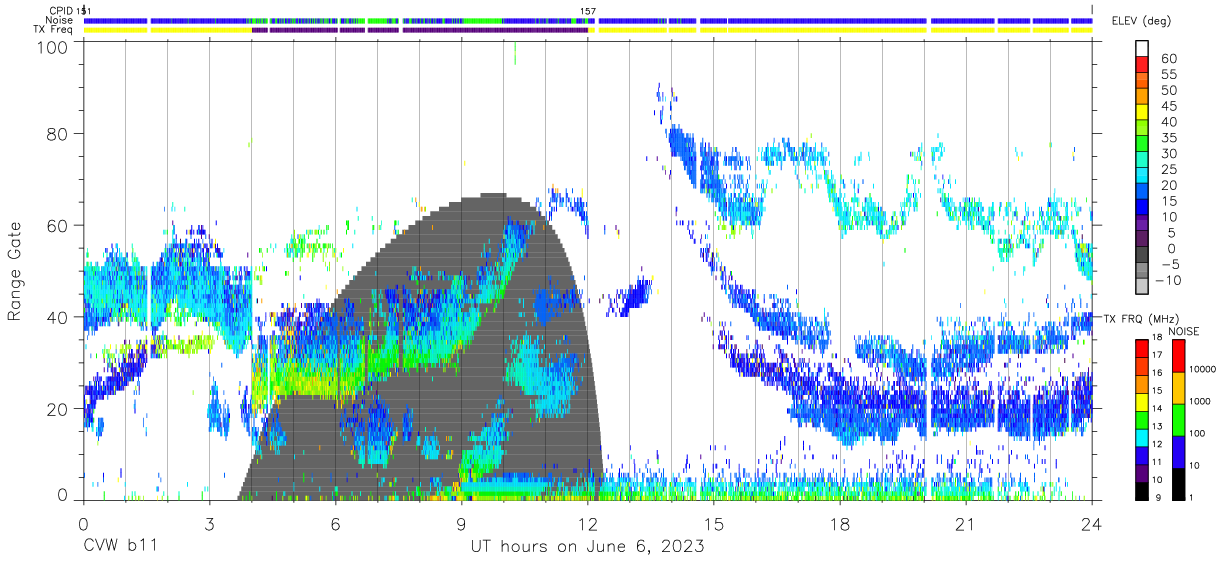Viewport: 1228px width, 567px height.
Task: Click the 'Noise' row label at top left
Action: [x=59, y=20]
